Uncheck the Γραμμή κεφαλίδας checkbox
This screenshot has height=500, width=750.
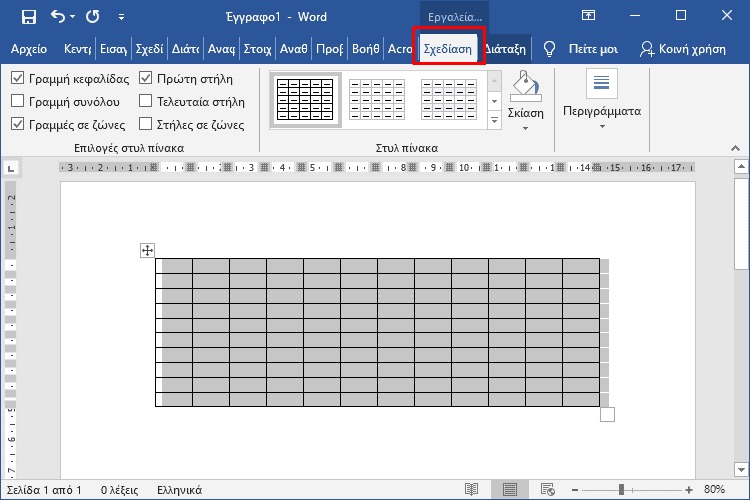coord(18,78)
